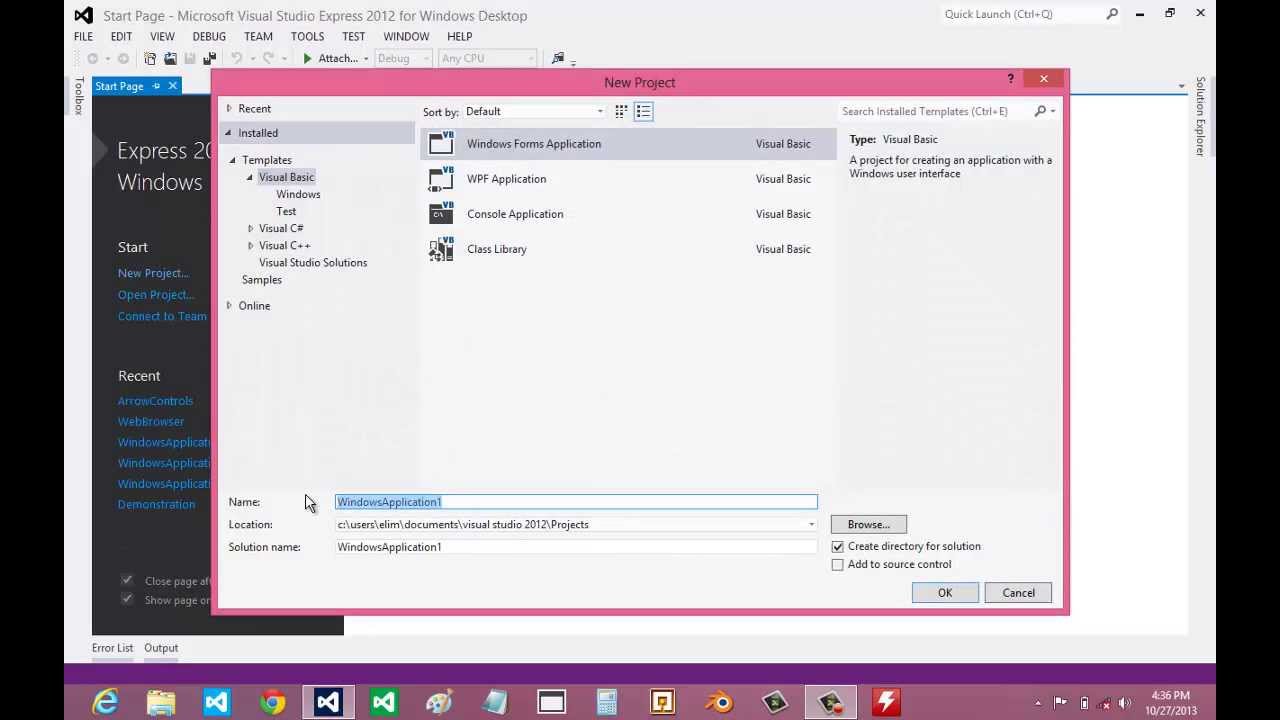Expand the Online section
This screenshot has height=720, width=1280.
(229, 305)
